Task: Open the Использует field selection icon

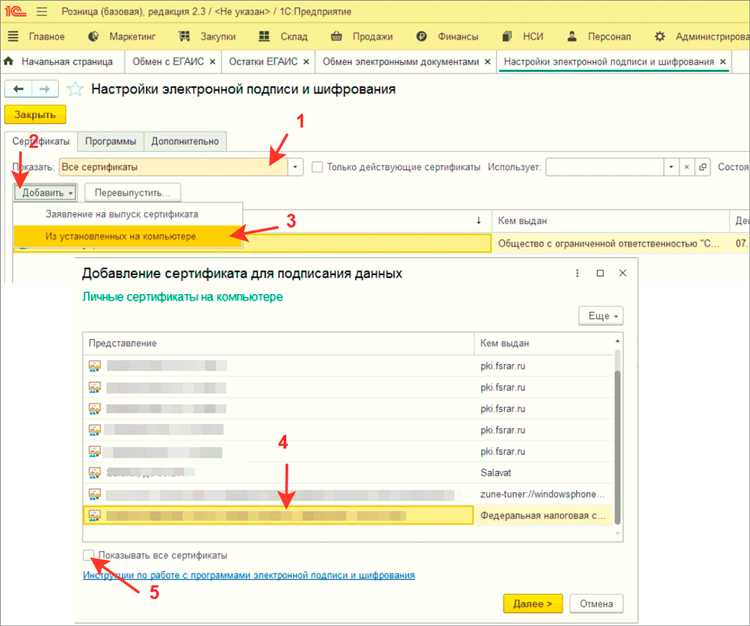Action: [x=702, y=167]
